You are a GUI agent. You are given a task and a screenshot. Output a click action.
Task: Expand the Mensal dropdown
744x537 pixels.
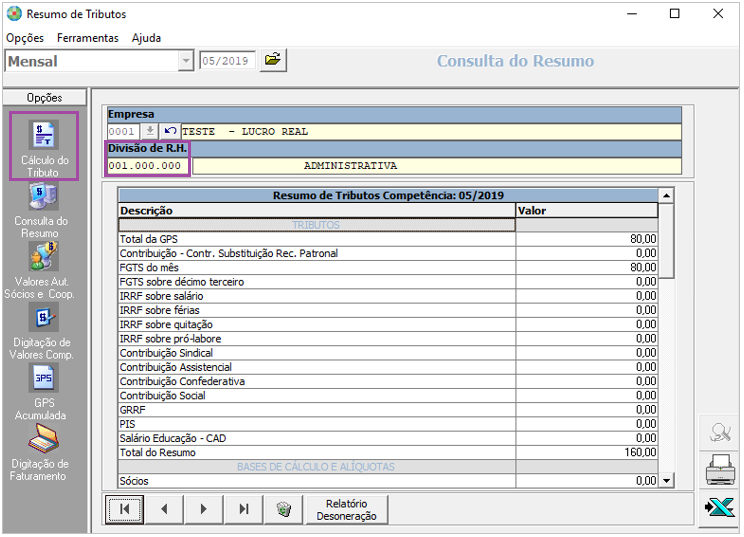click(x=186, y=61)
